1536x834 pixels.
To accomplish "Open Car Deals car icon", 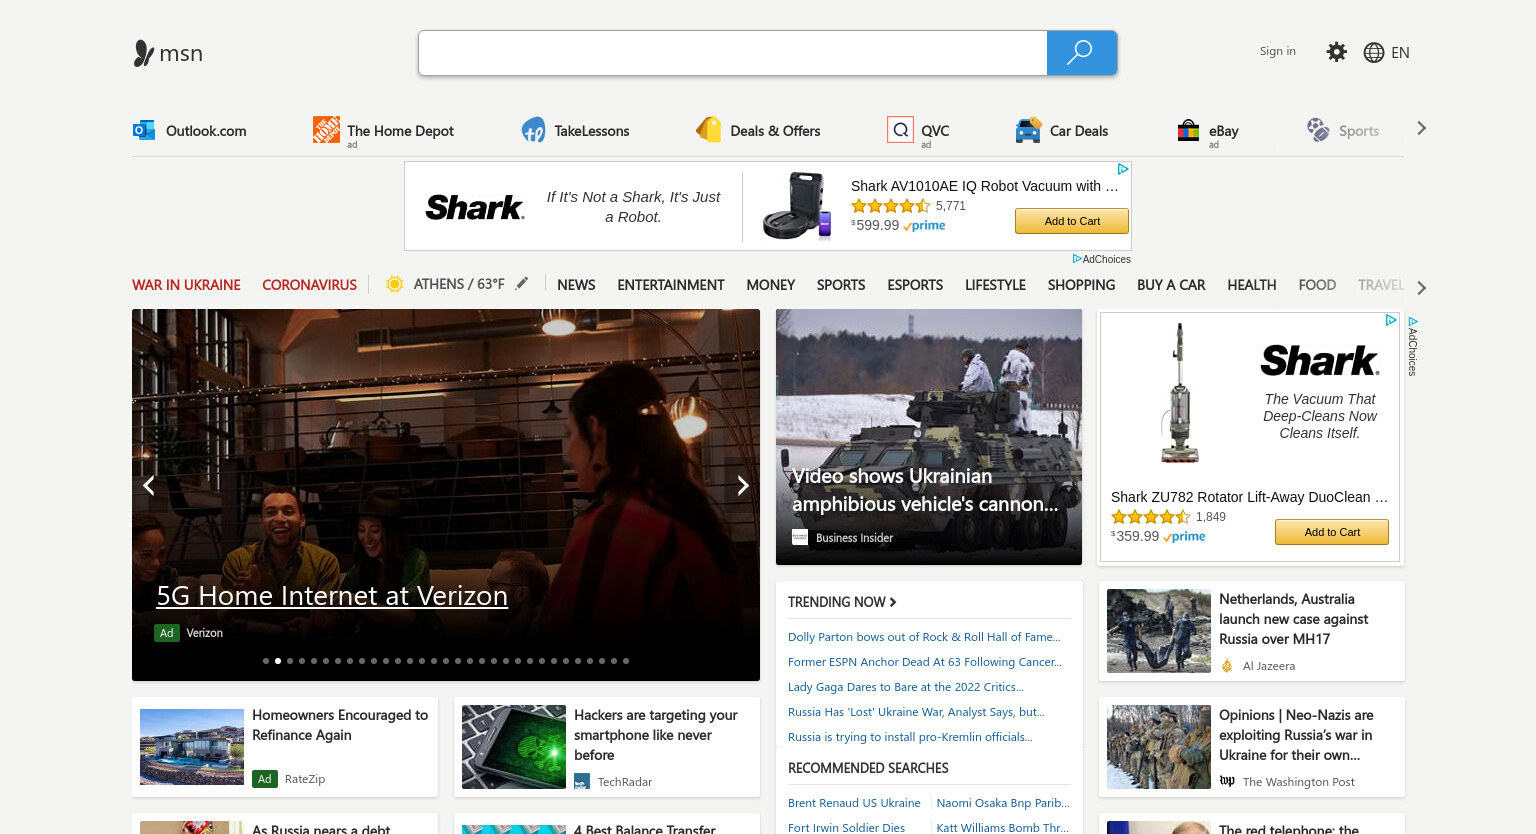I will click(x=1028, y=130).
